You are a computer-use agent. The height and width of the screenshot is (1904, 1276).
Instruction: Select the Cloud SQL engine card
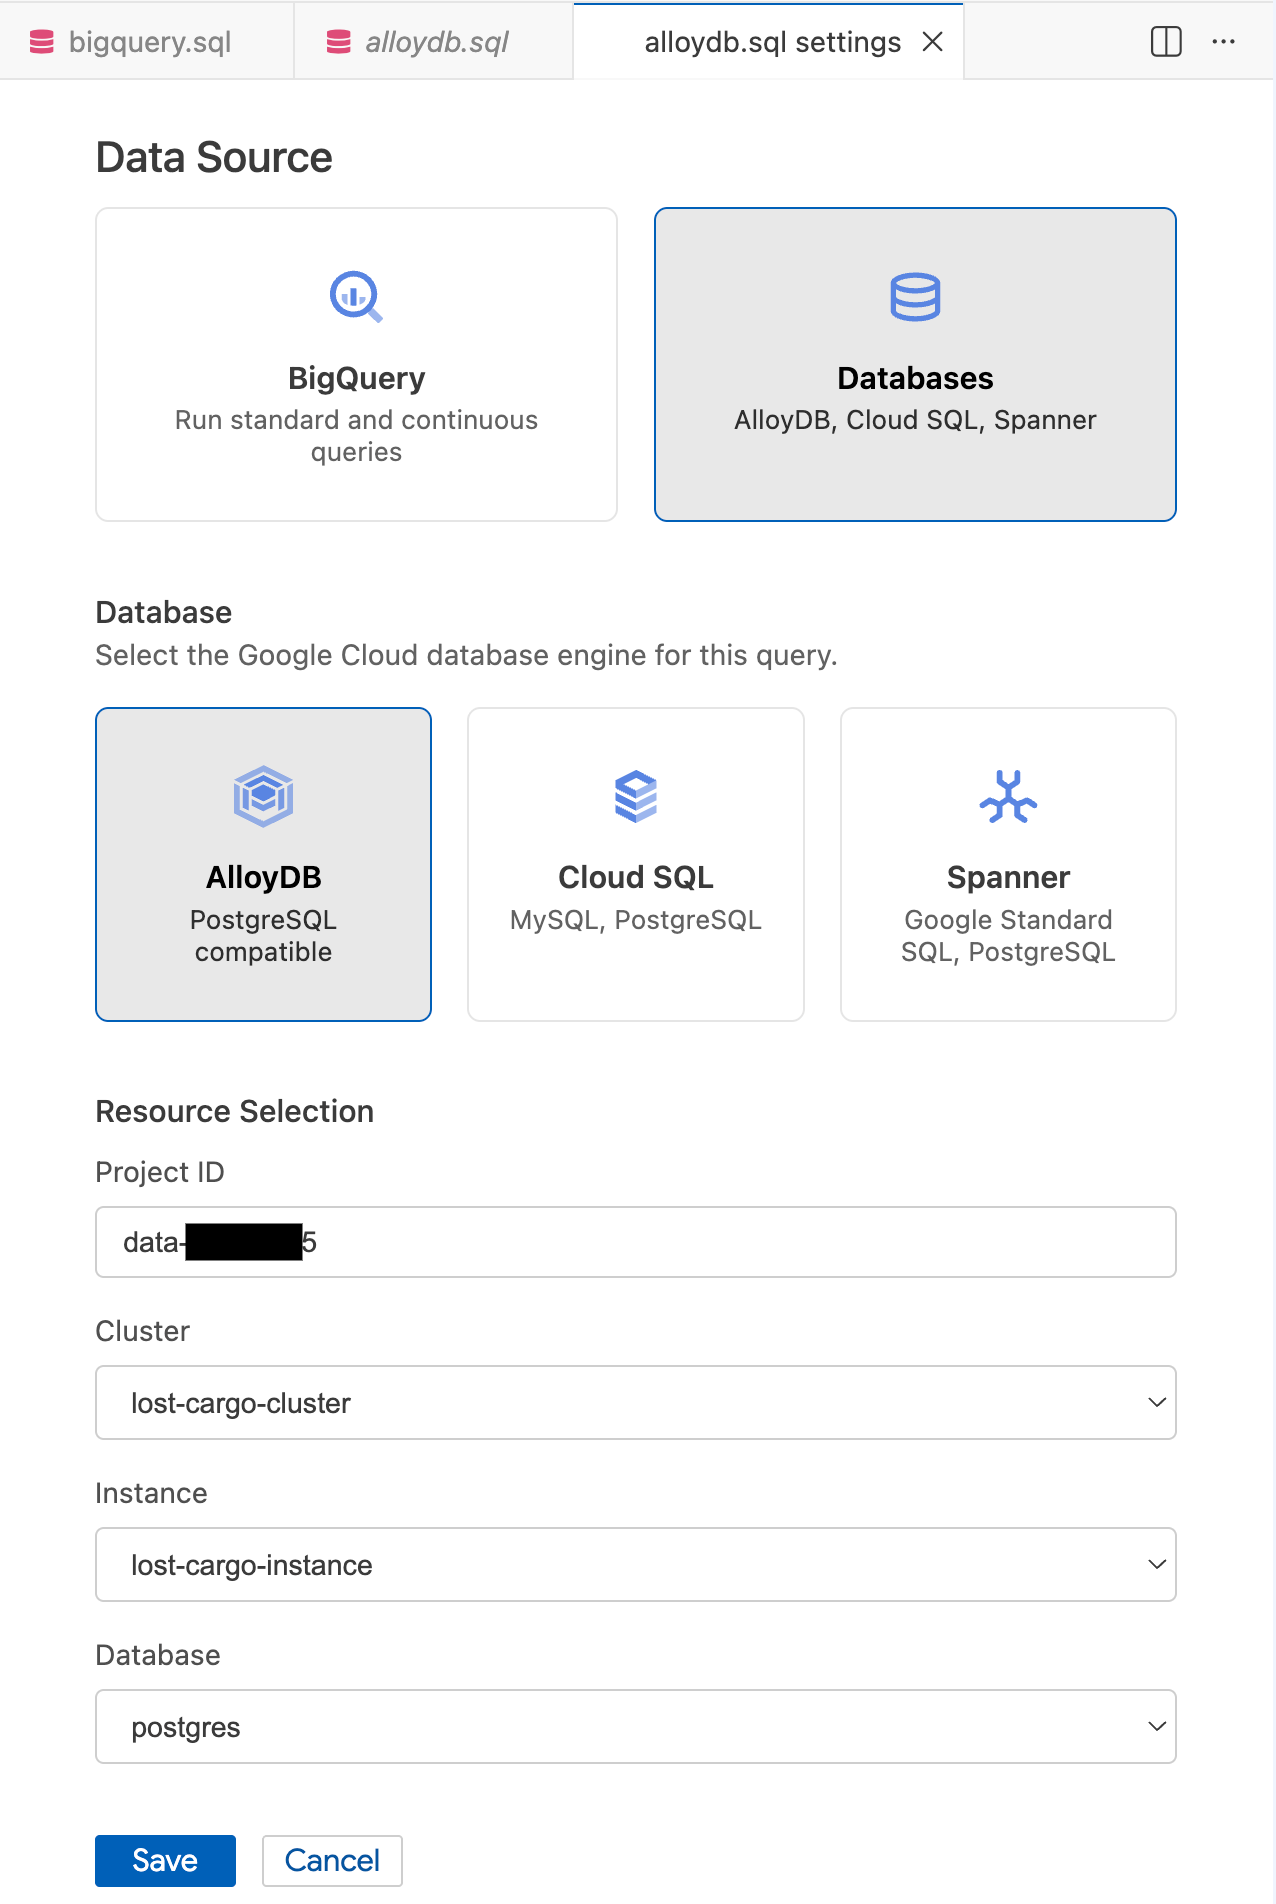tap(636, 864)
